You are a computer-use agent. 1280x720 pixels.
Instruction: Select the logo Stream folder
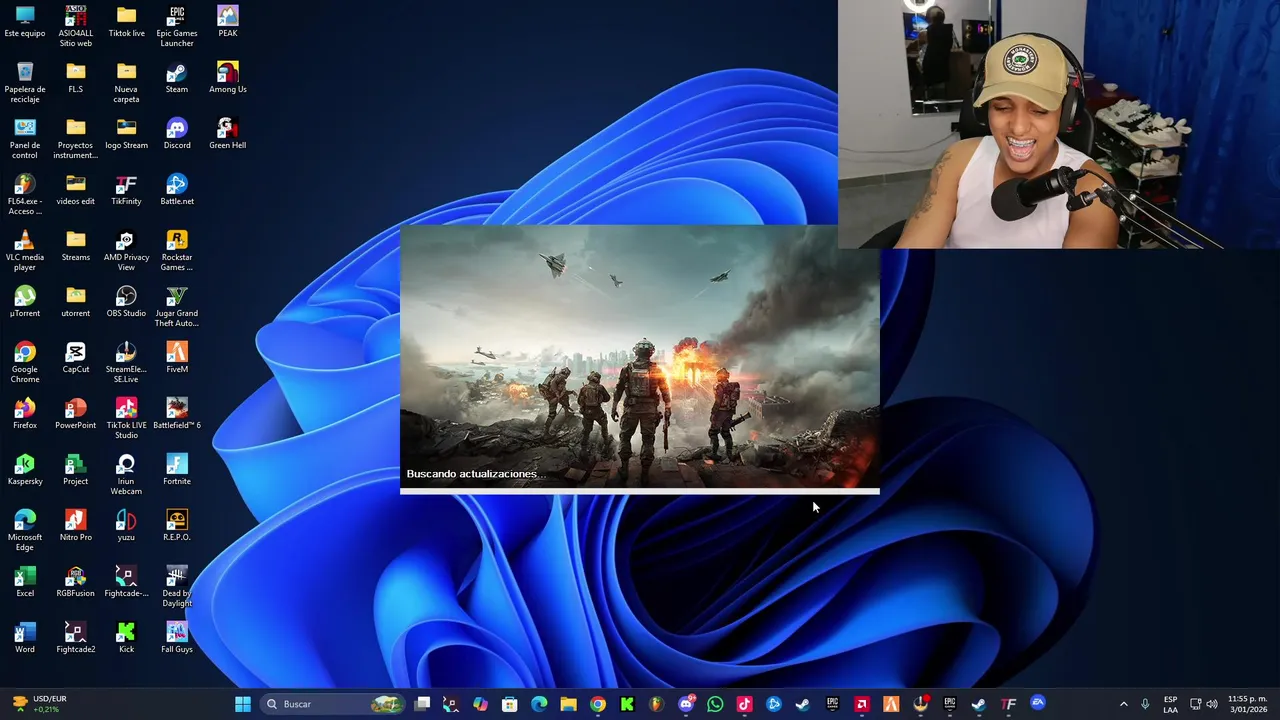pos(126,134)
